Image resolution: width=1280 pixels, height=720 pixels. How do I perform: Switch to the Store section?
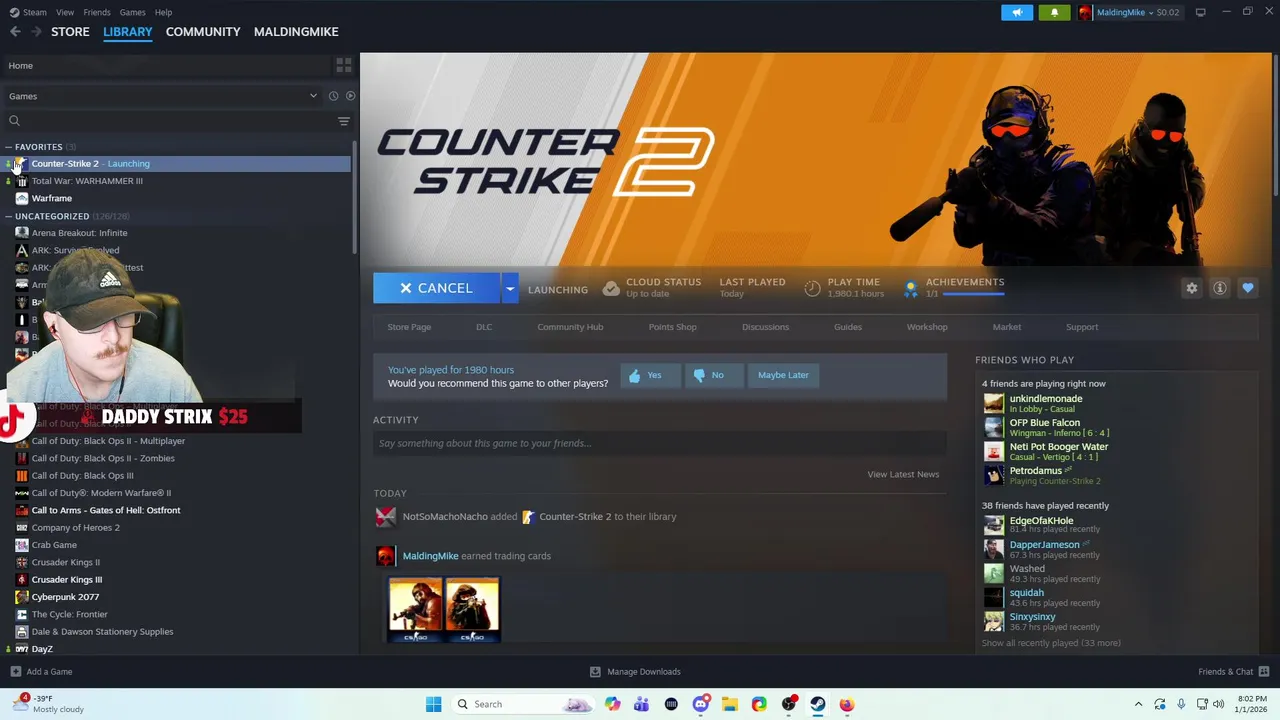pyautogui.click(x=70, y=32)
